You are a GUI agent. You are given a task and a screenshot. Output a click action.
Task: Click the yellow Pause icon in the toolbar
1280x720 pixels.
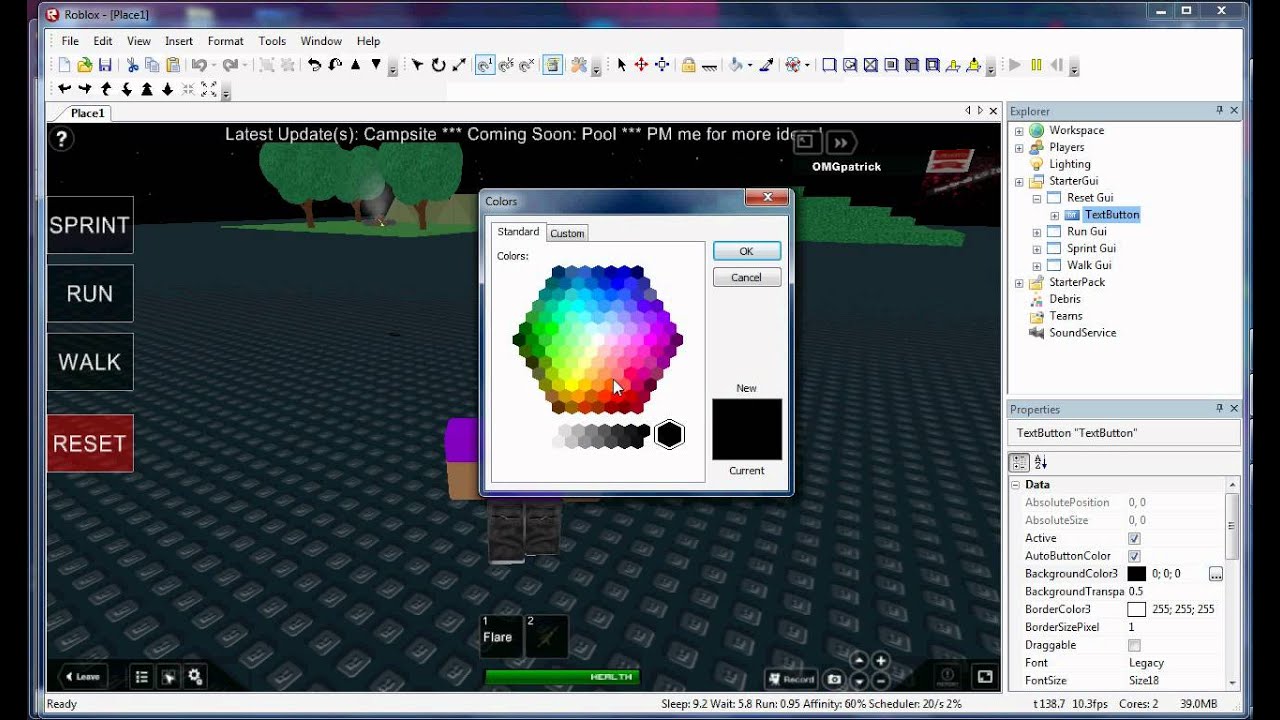[1036, 65]
